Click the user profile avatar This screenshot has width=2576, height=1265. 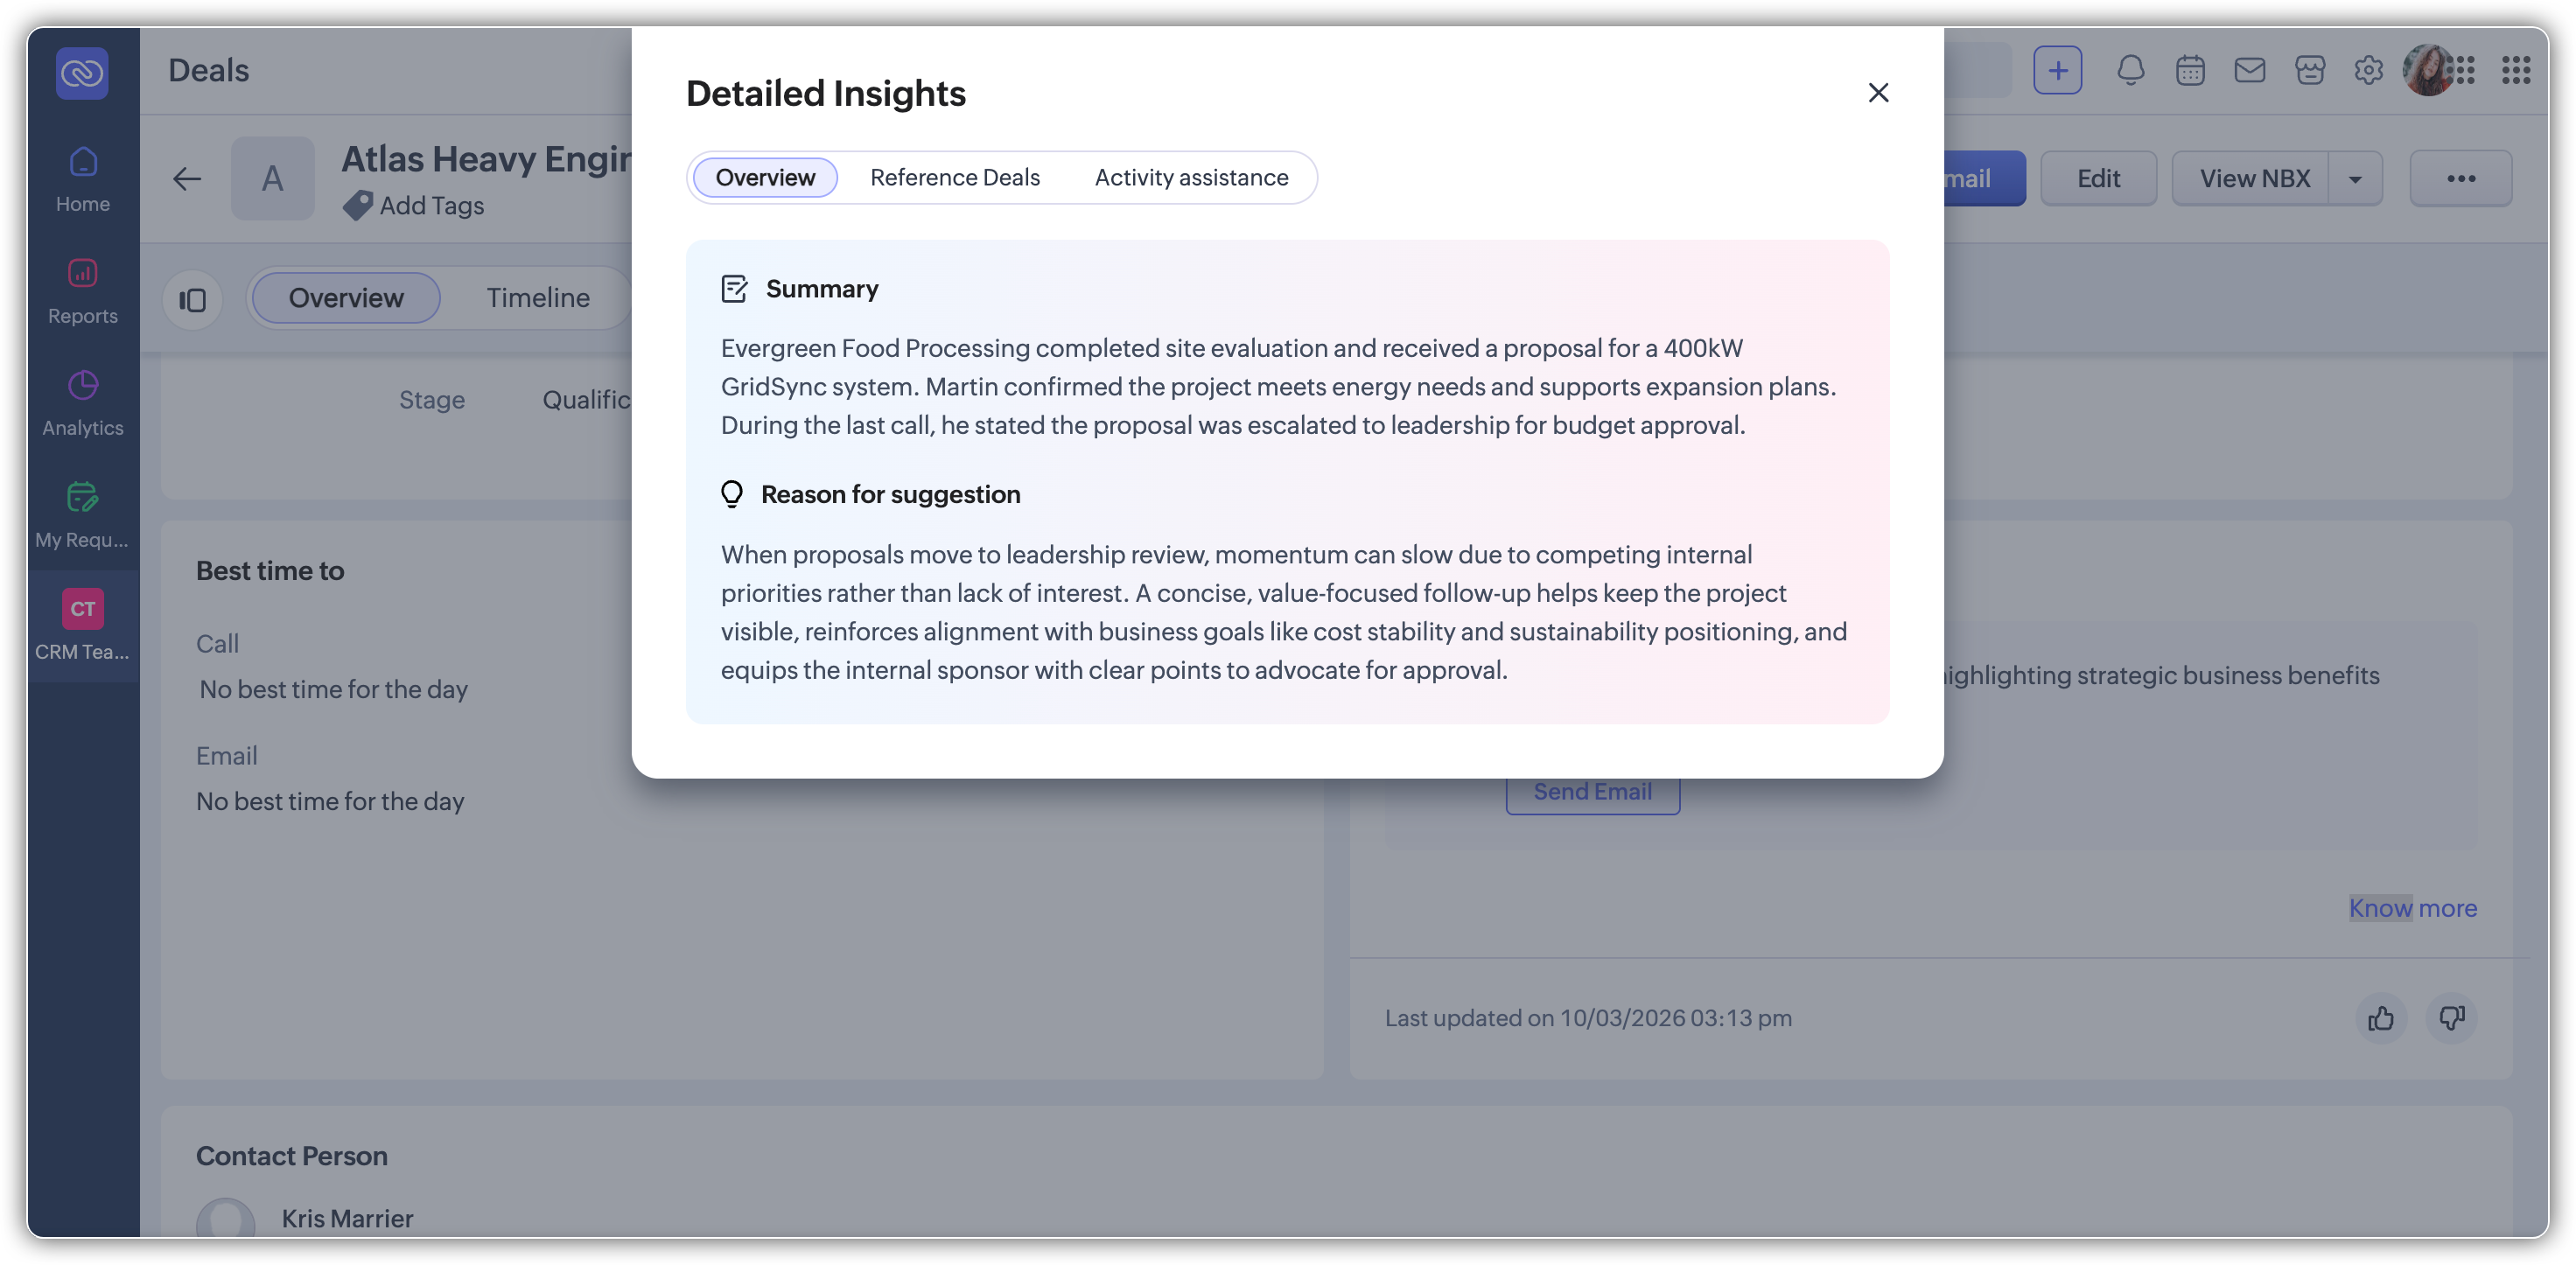click(2427, 70)
